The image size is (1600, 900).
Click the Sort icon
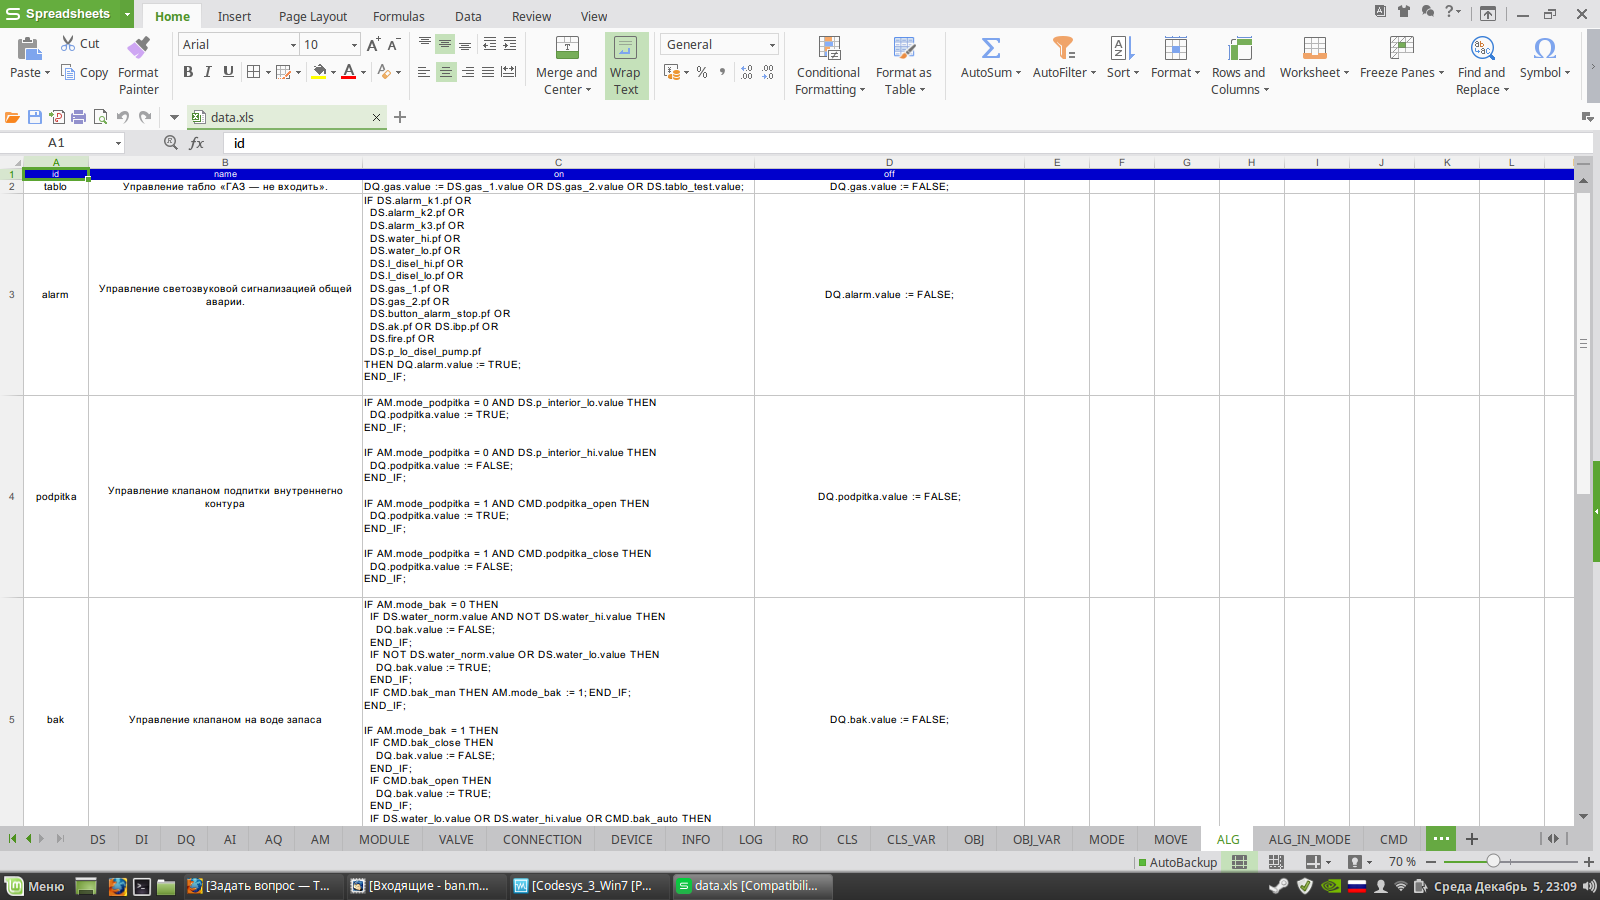pyautogui.click(x=1122, y=47)
